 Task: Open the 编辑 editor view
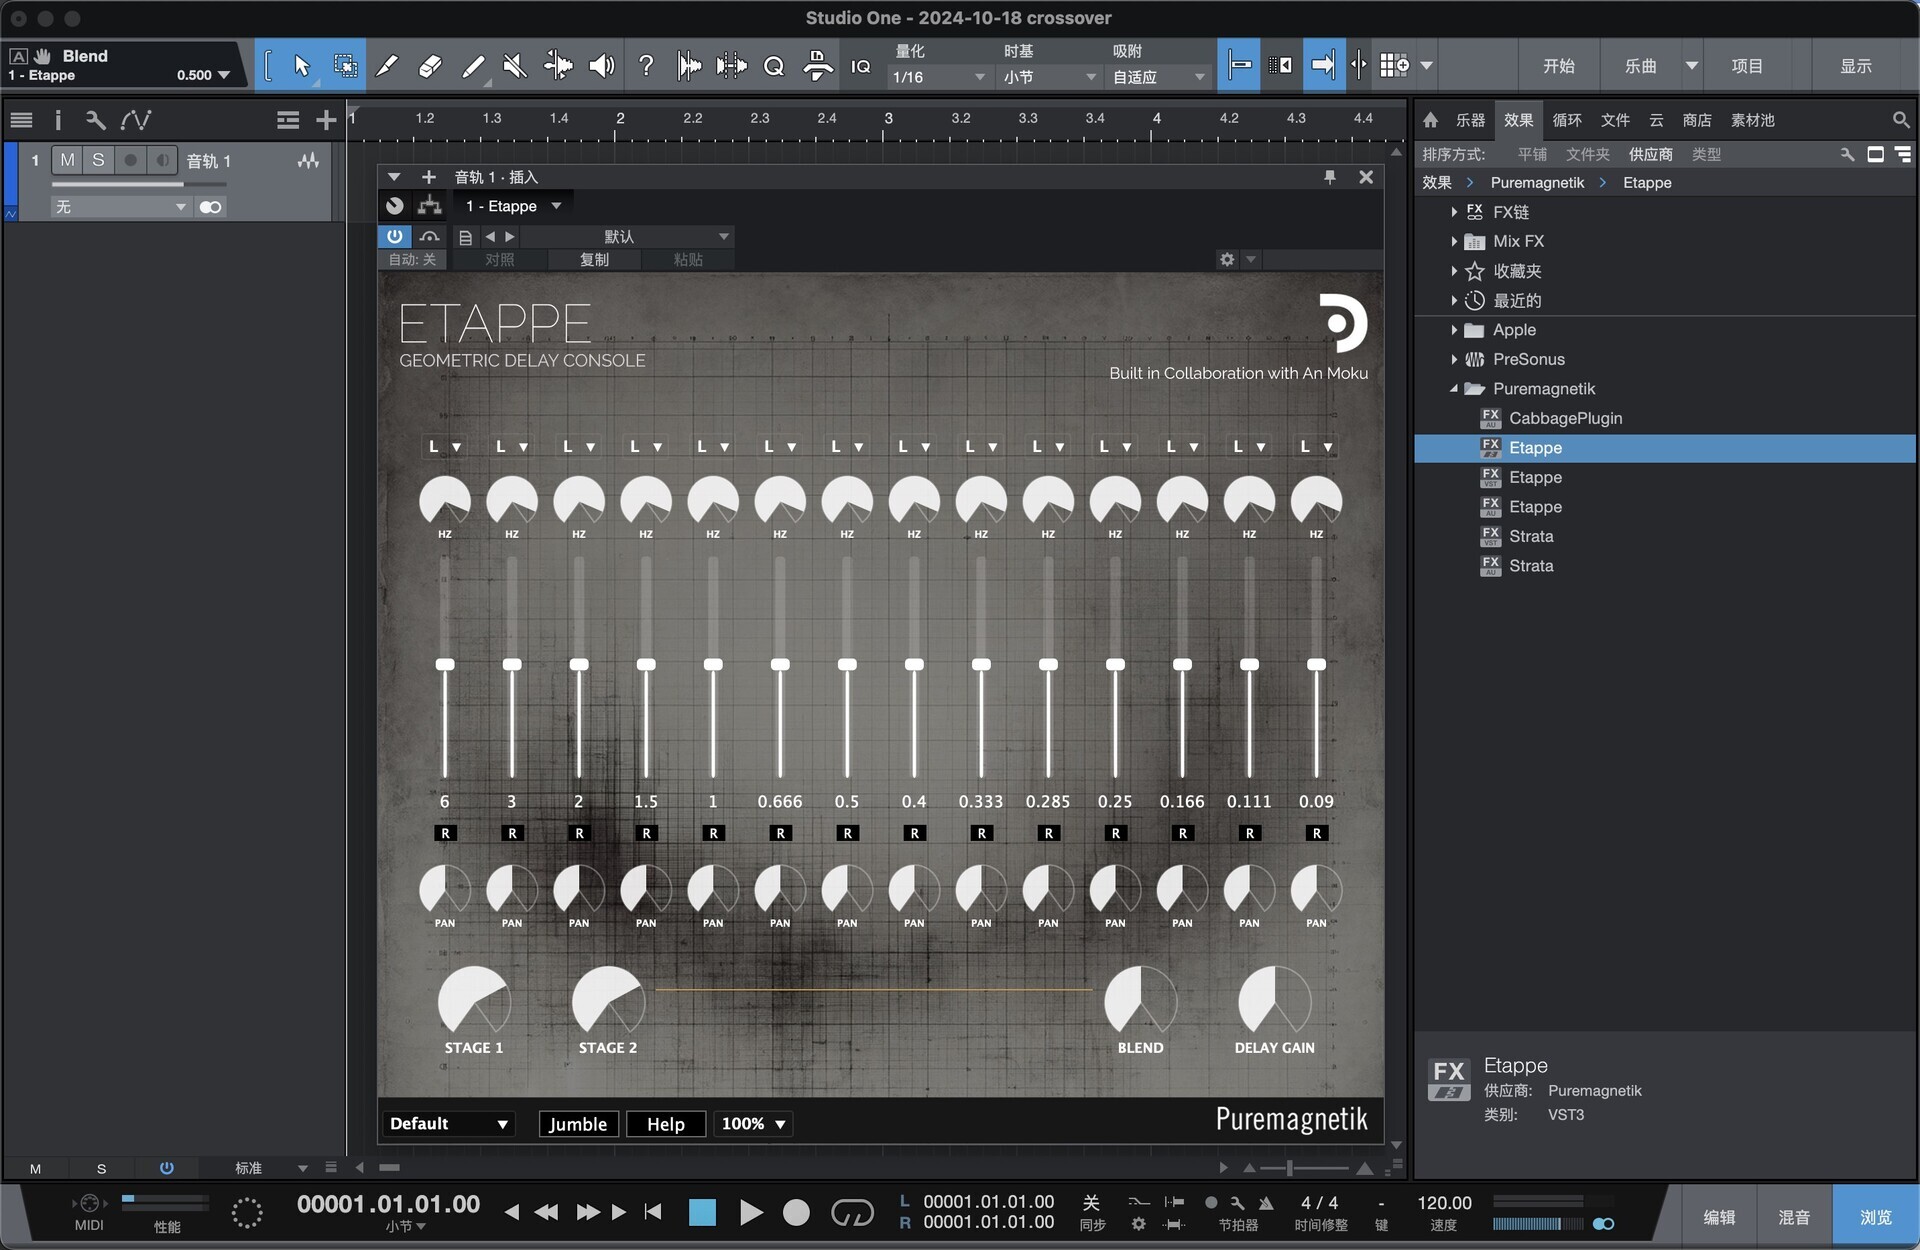click(x=1719, y=1217)
